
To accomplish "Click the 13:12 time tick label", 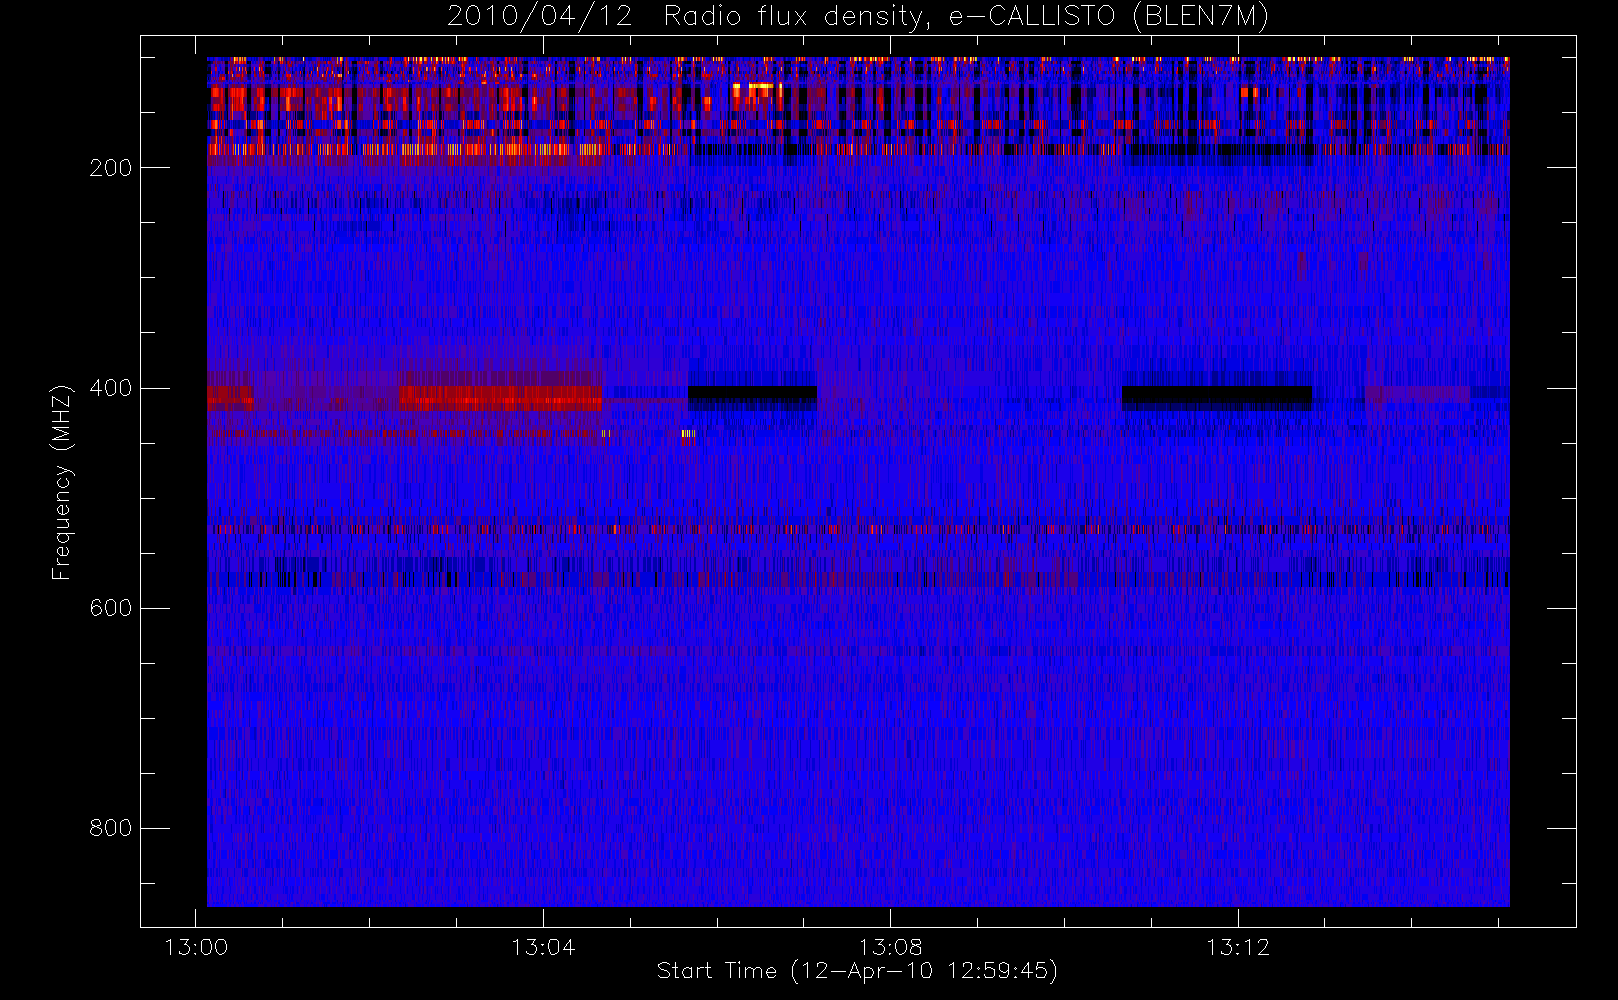I will pos(1238,947).
